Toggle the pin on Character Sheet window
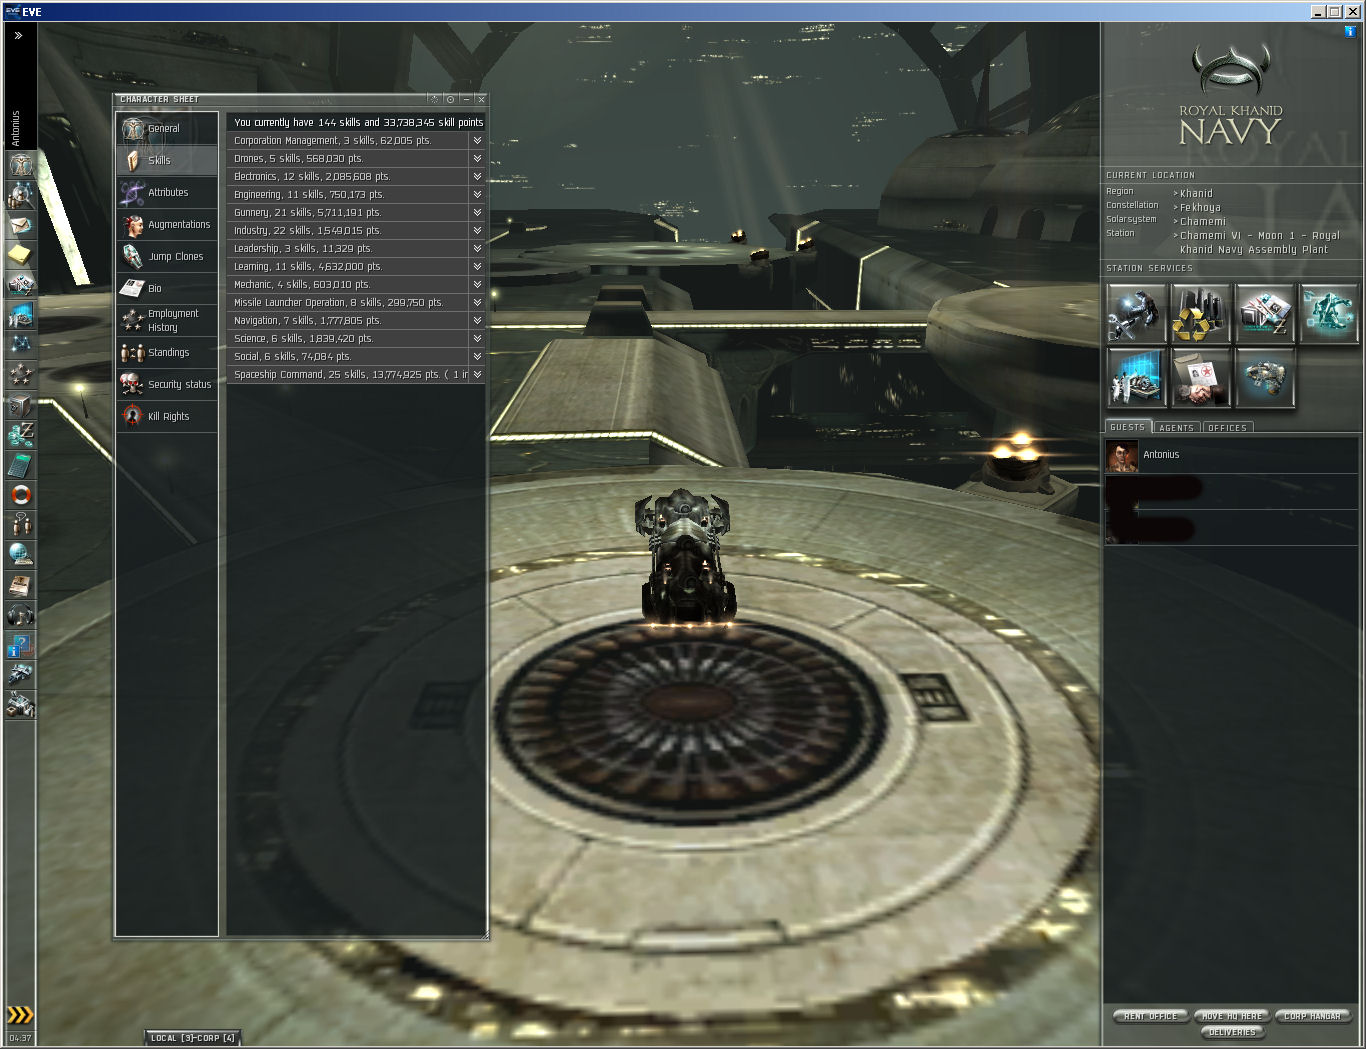 tap(450, 99)
